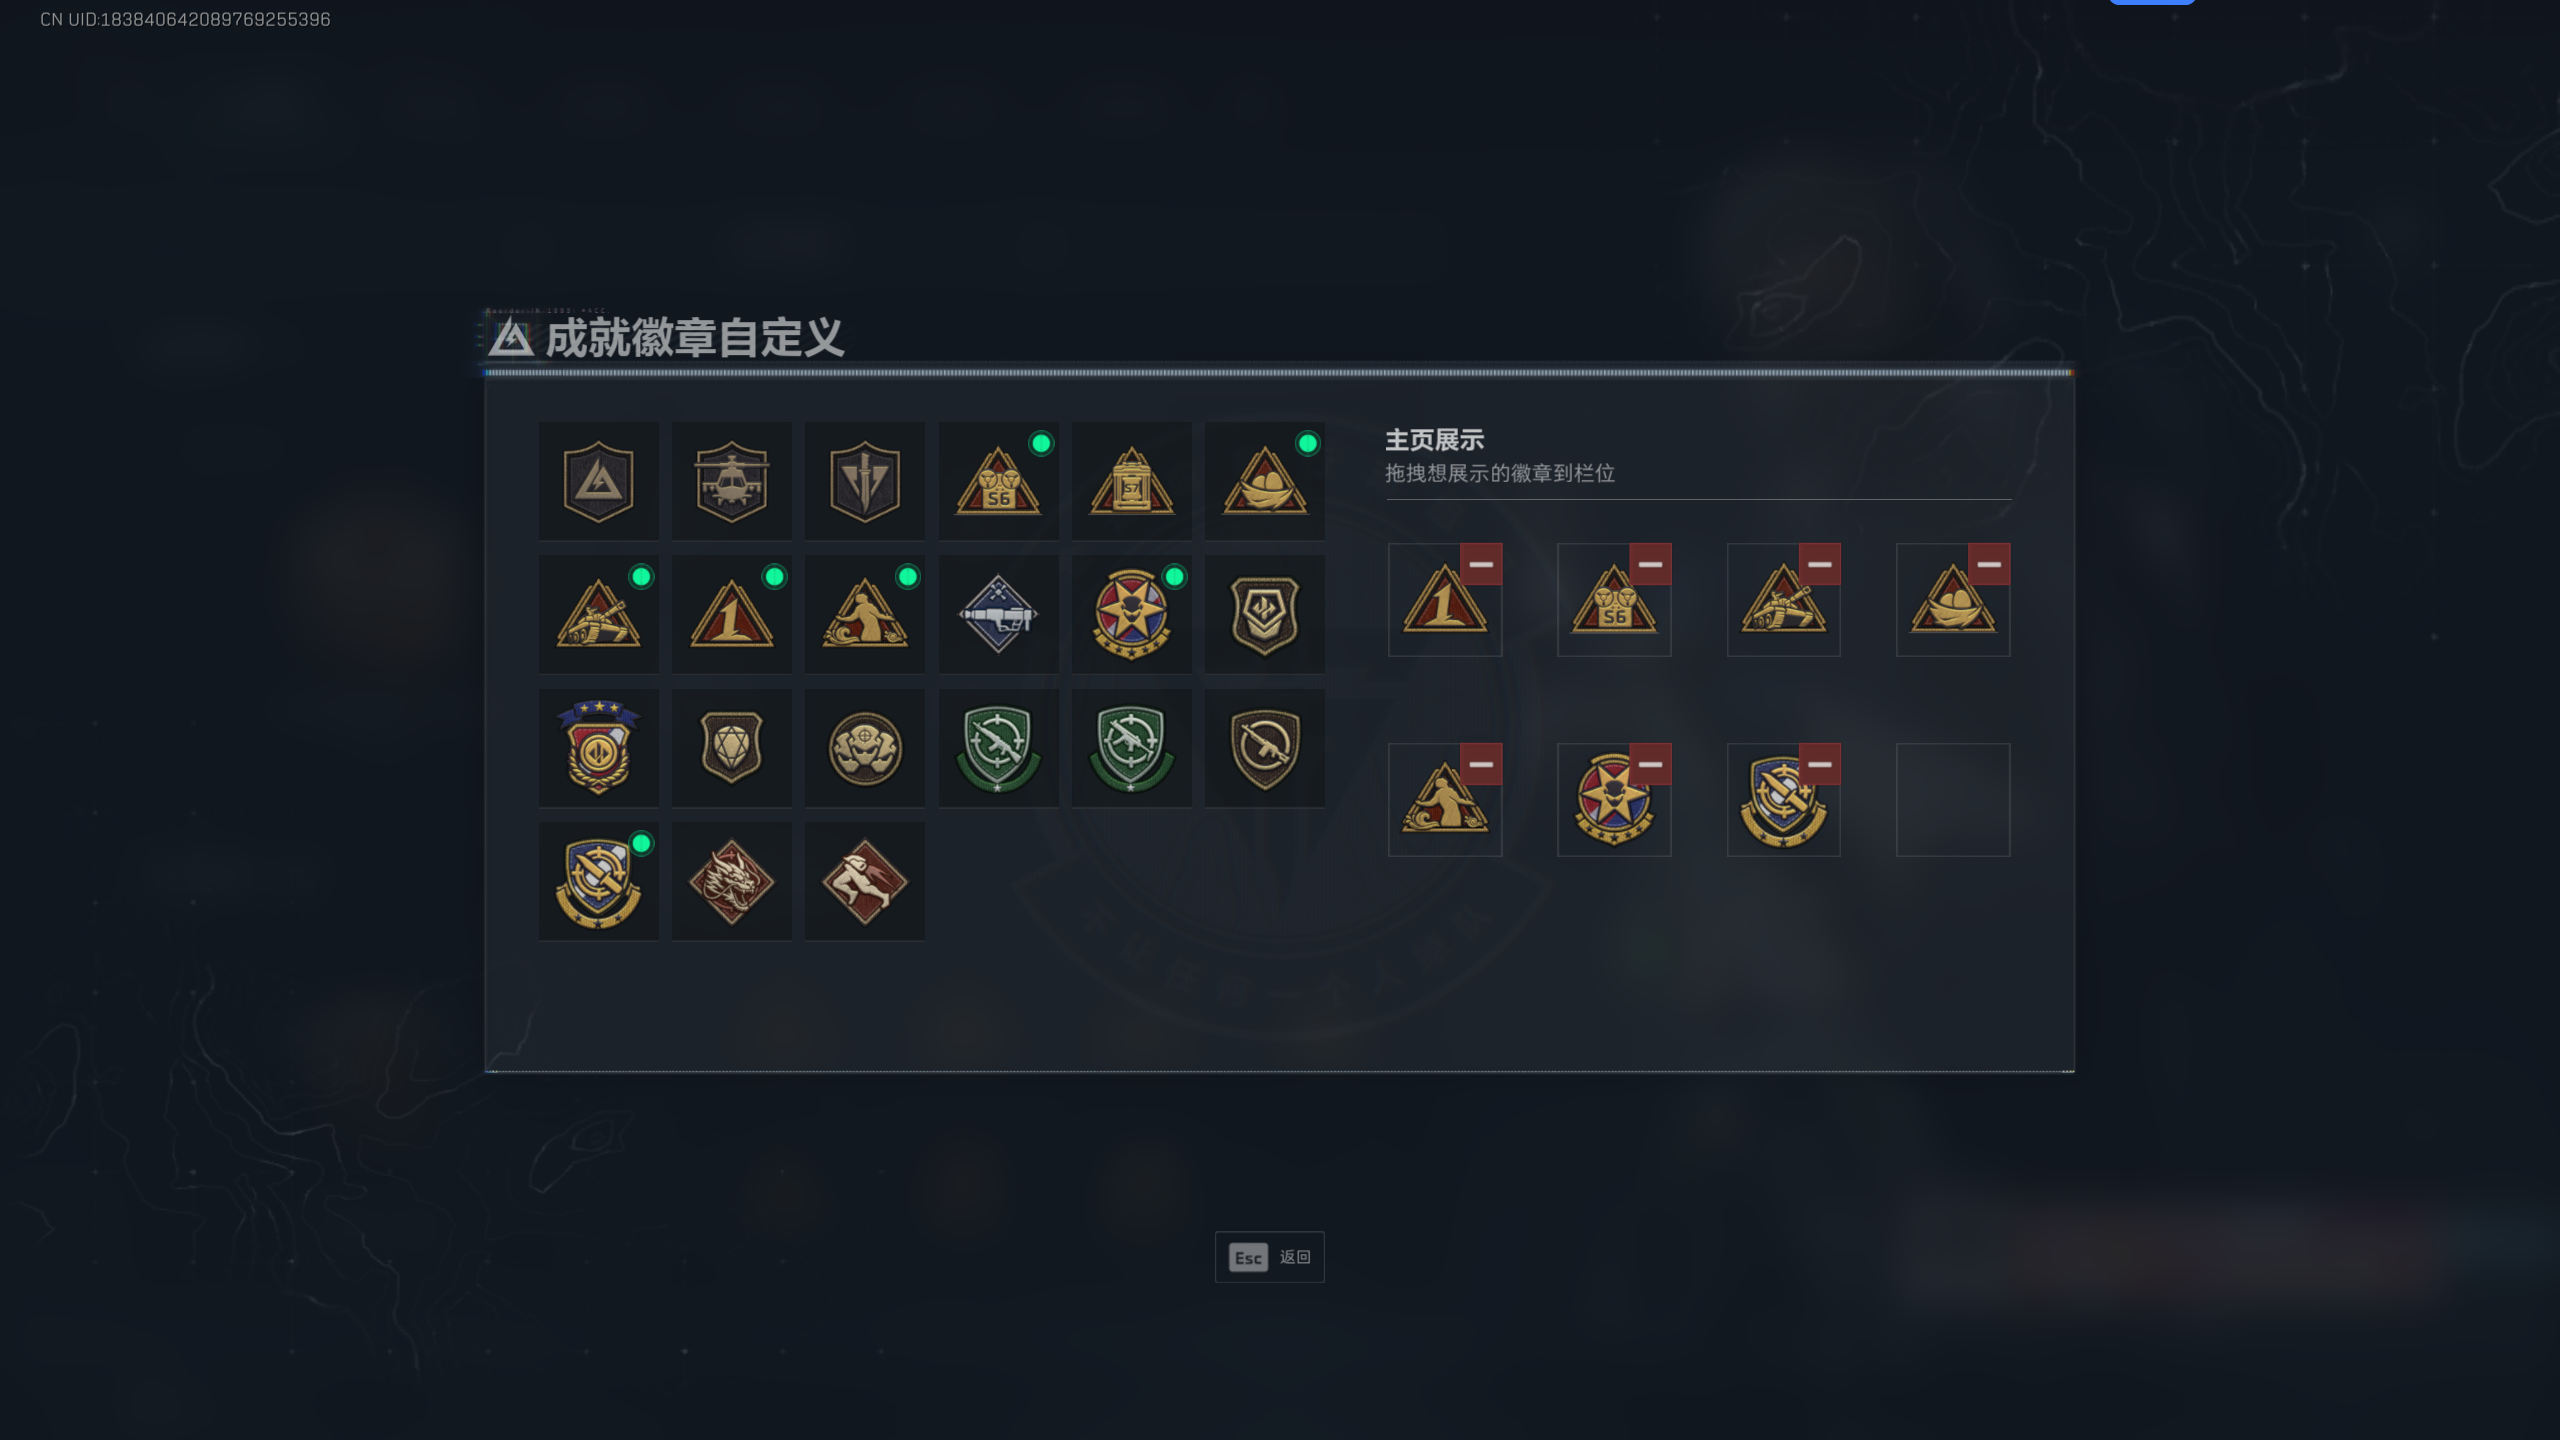
Task: Select the three-star crest ribbon badge
Action: click(598, 748)
